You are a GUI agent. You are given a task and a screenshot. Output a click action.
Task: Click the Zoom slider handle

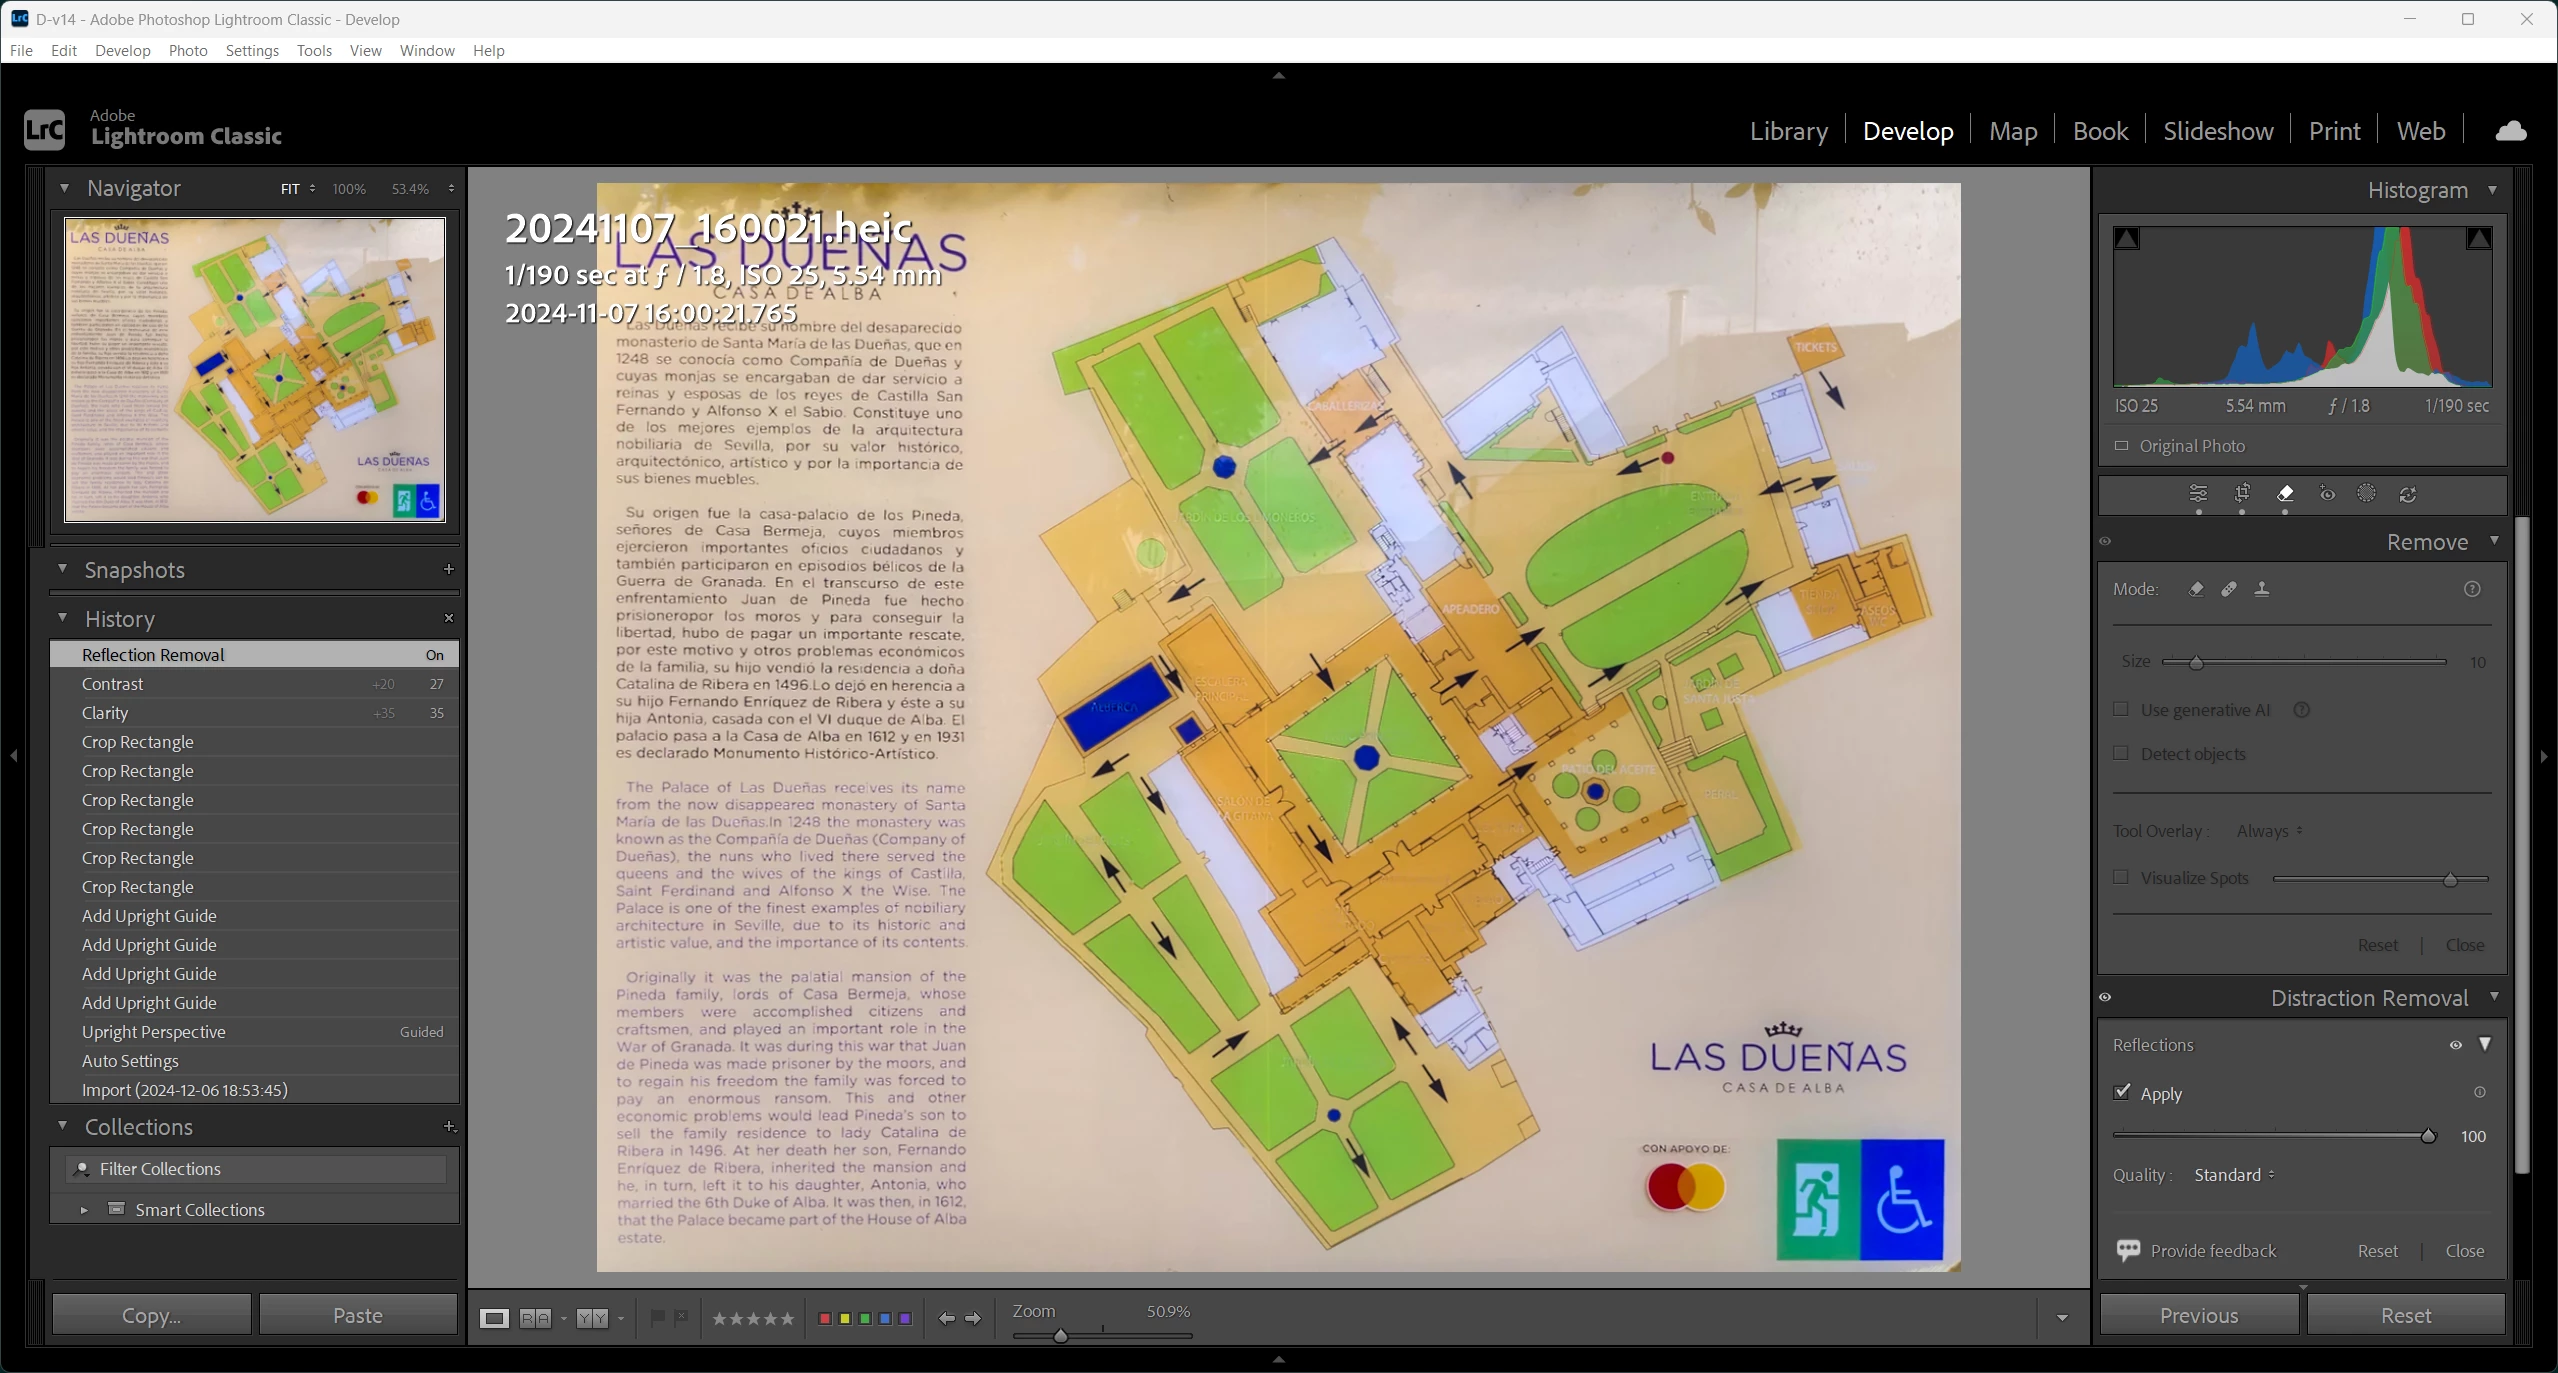click(x=1060, y=1335)
